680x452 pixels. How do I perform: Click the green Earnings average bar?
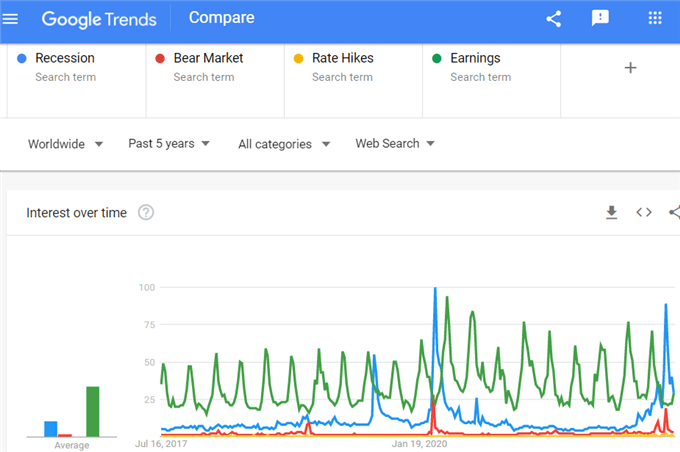pos(93,411)
